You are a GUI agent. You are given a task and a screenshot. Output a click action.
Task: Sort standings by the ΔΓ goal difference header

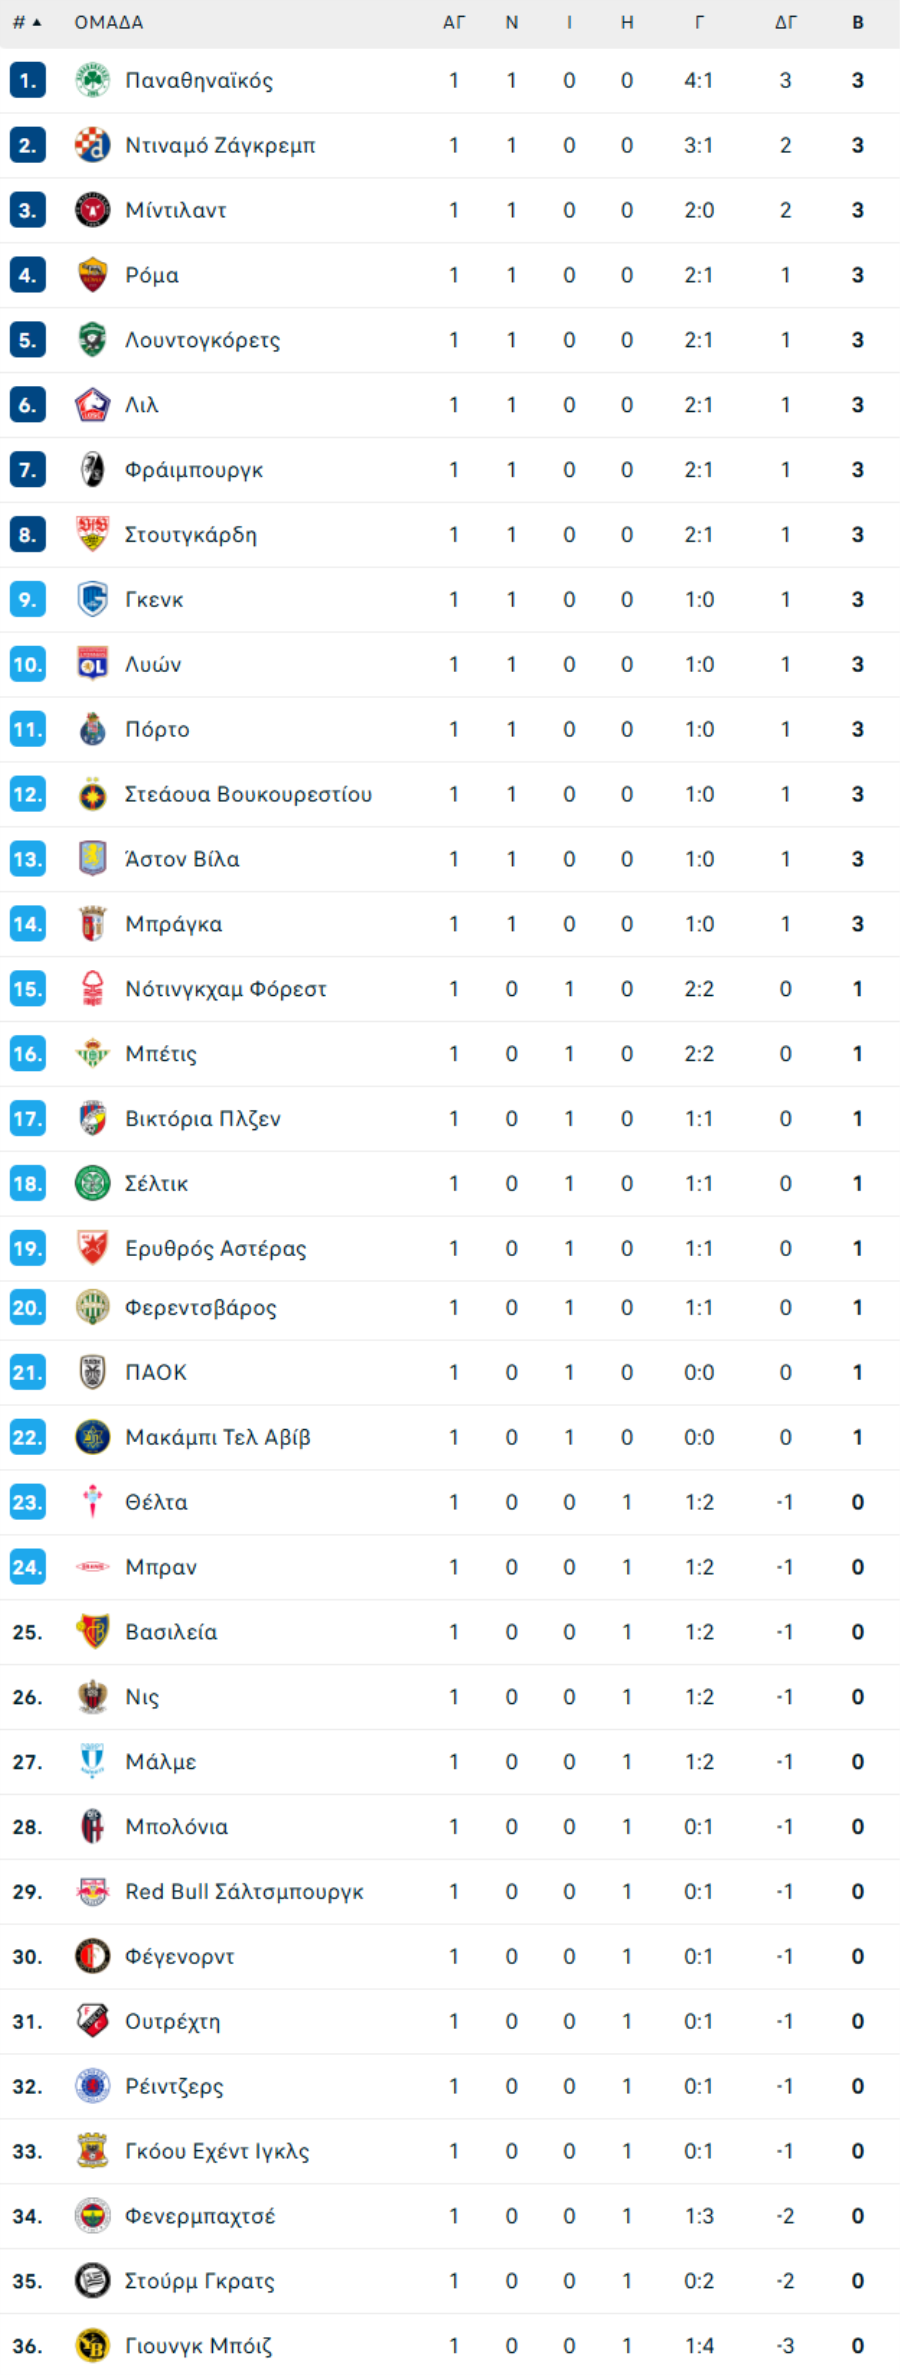click(x=786, y=22)
